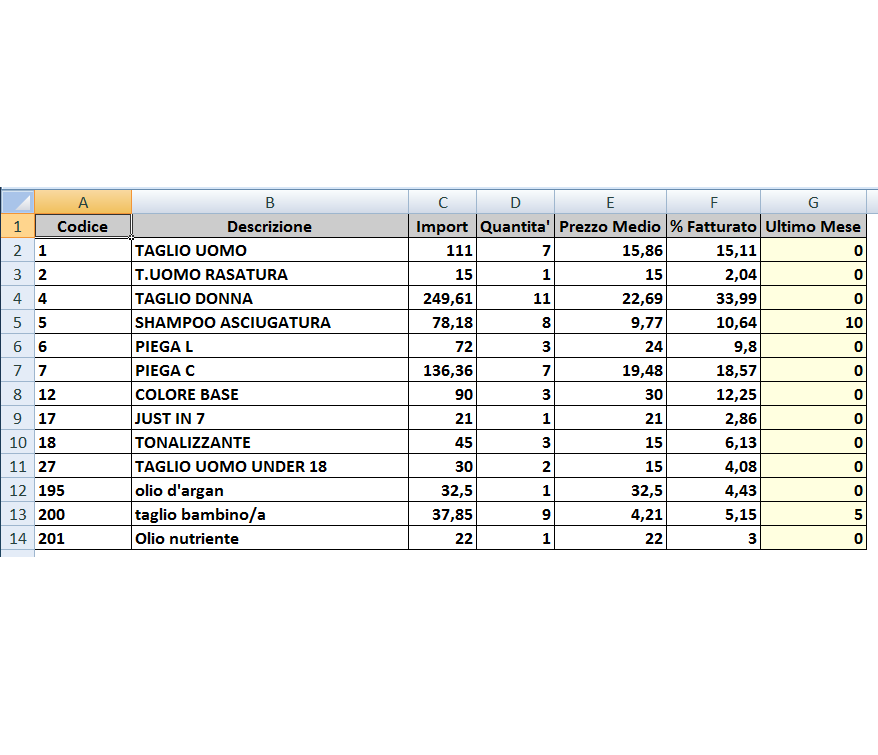Select column G header
This screenshot has width=878, height=755.
pyautogui.click(x=814, y=202)
